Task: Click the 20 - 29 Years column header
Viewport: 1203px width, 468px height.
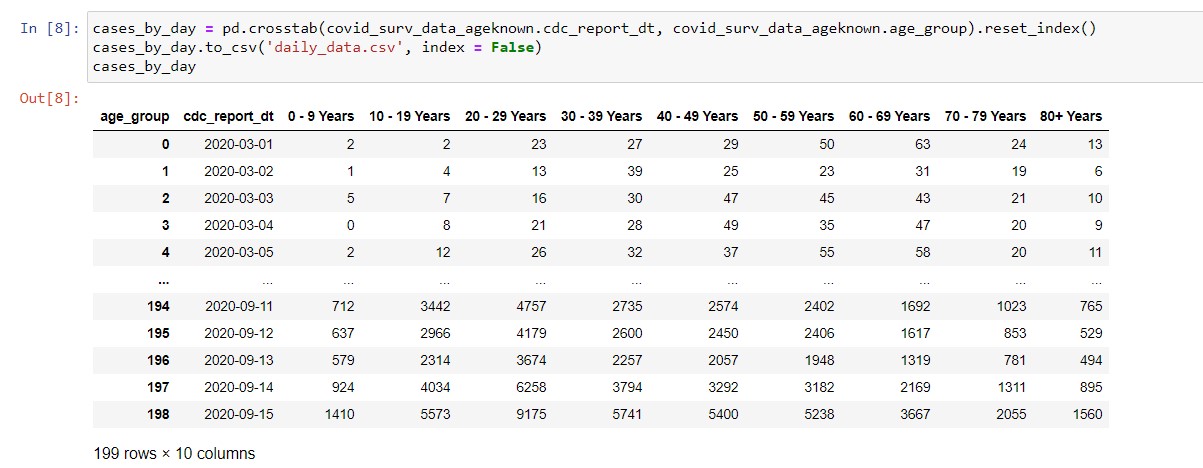Action: tap(505, 116)
